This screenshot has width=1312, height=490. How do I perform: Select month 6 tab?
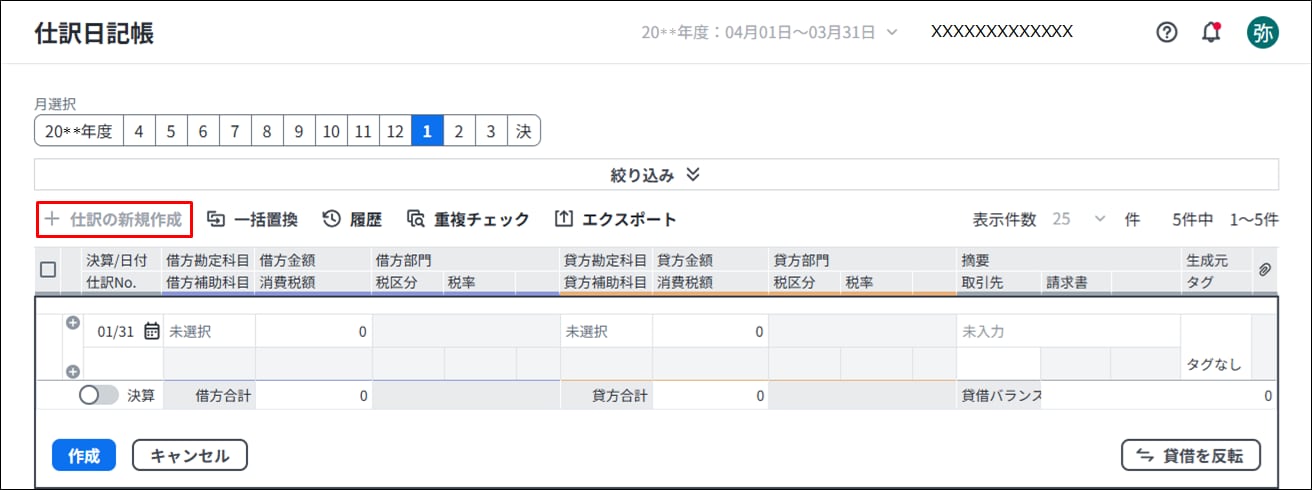[x=203, y=131]
